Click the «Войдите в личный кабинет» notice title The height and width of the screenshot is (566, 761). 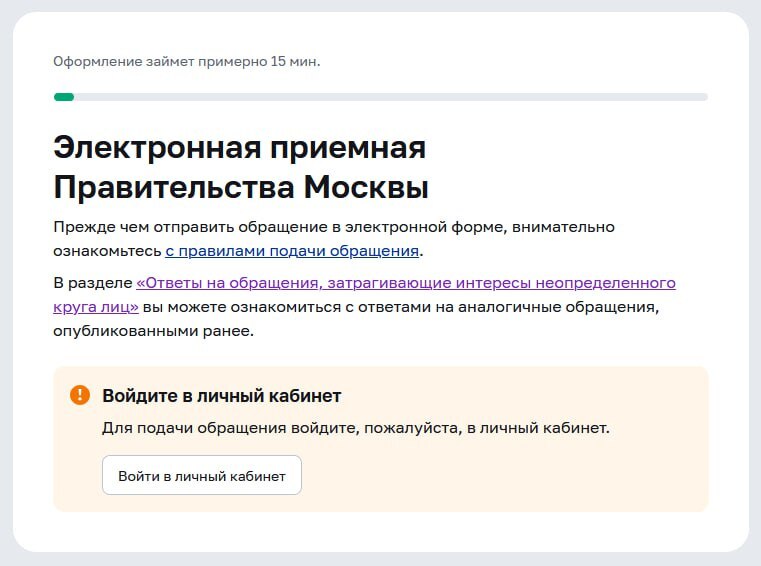click(221, 396)
